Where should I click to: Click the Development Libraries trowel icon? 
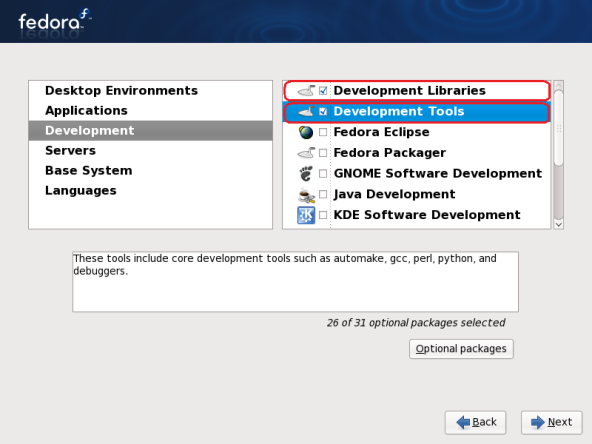click(306, 91)
